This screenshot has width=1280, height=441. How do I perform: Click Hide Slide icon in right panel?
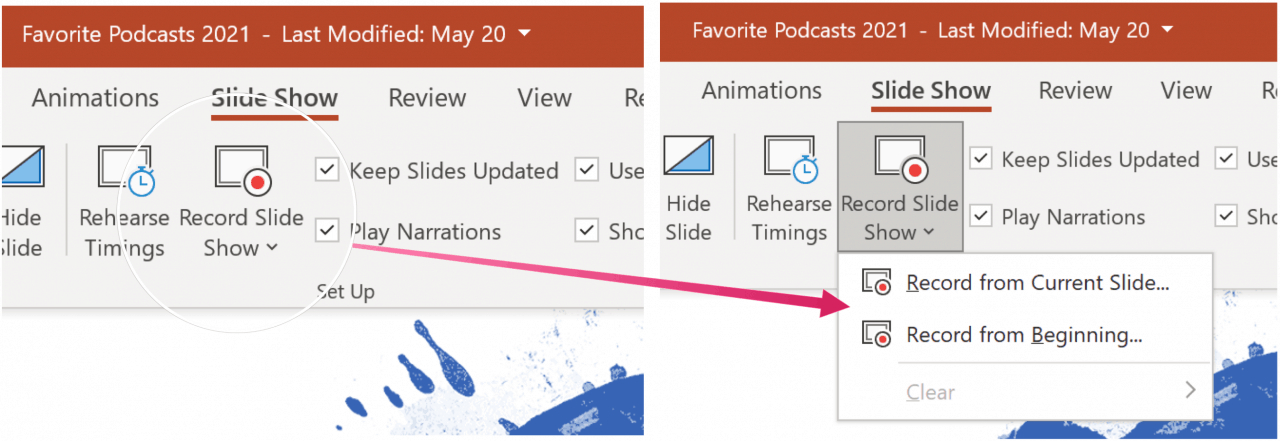coord(689,158)
